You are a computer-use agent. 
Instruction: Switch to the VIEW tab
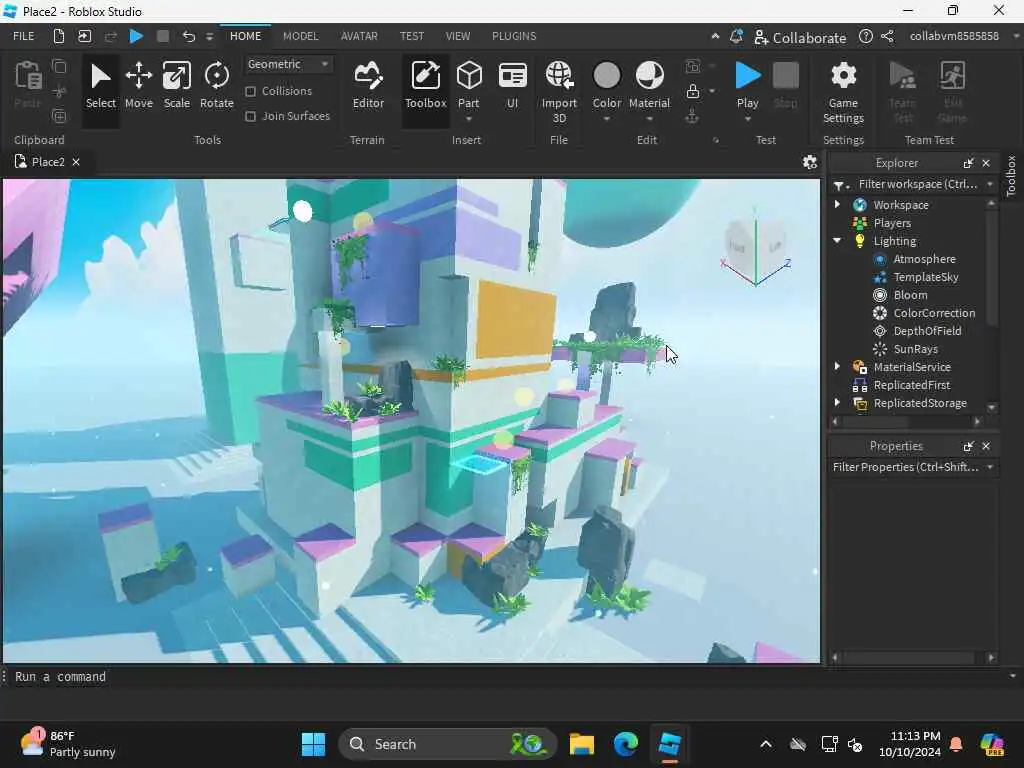click(x=458, y=37)
